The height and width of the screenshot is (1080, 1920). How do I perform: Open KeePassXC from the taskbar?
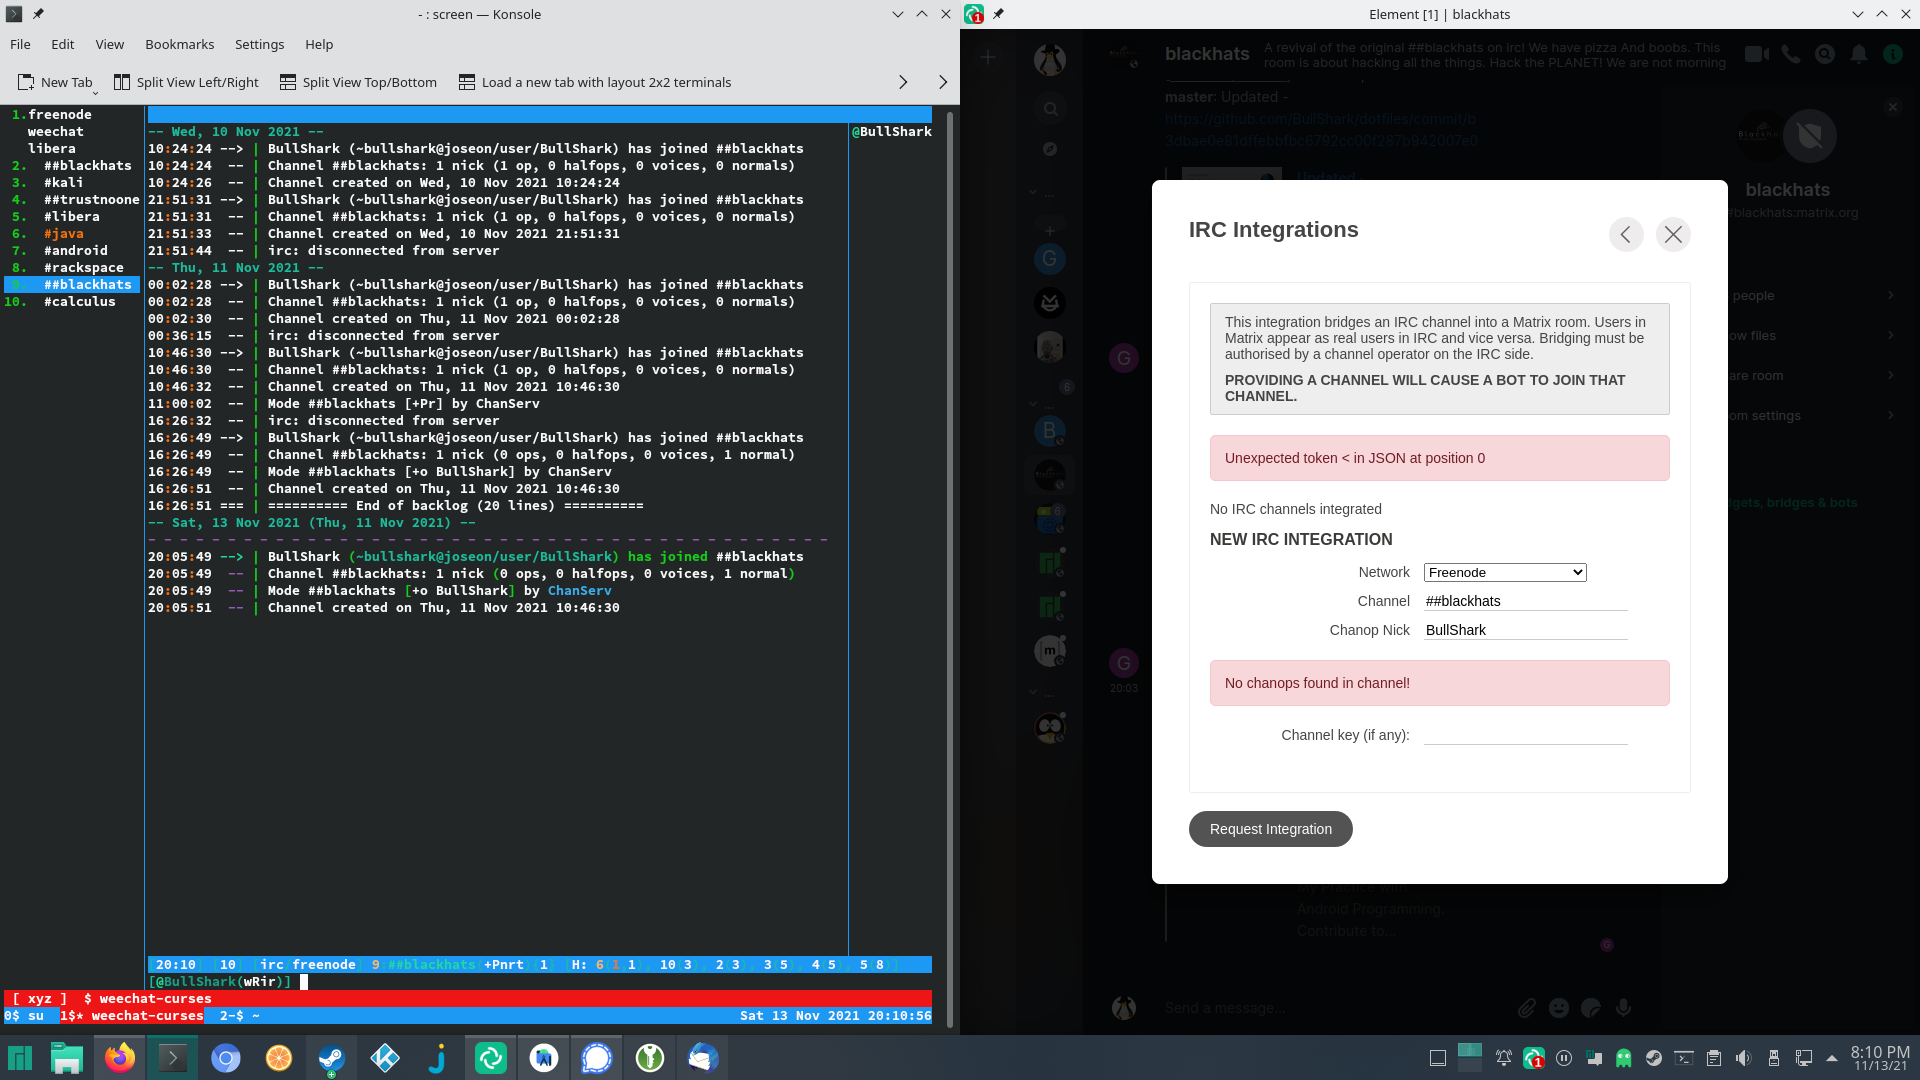650,1058
